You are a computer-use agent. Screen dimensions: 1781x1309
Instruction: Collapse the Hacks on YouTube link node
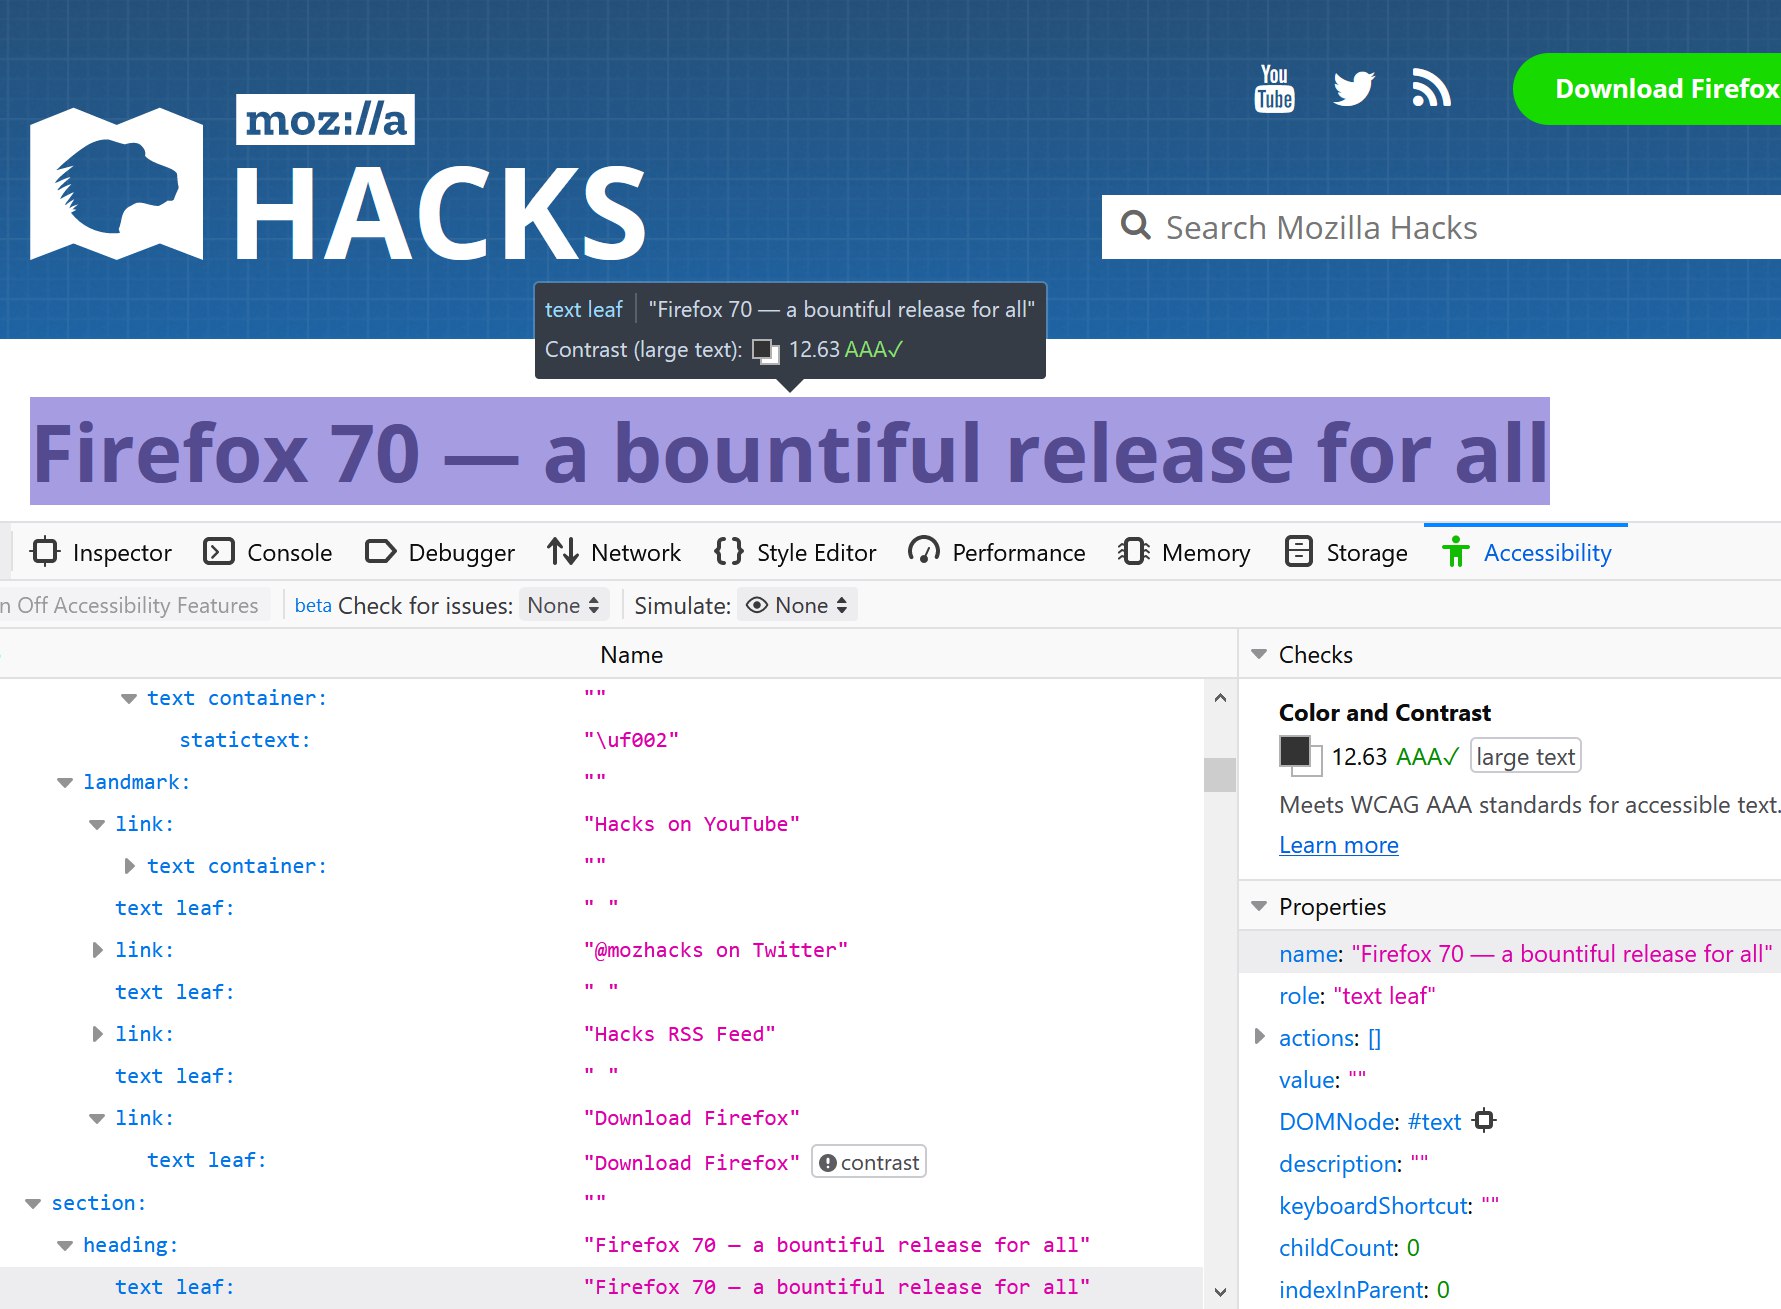[96, 824]
